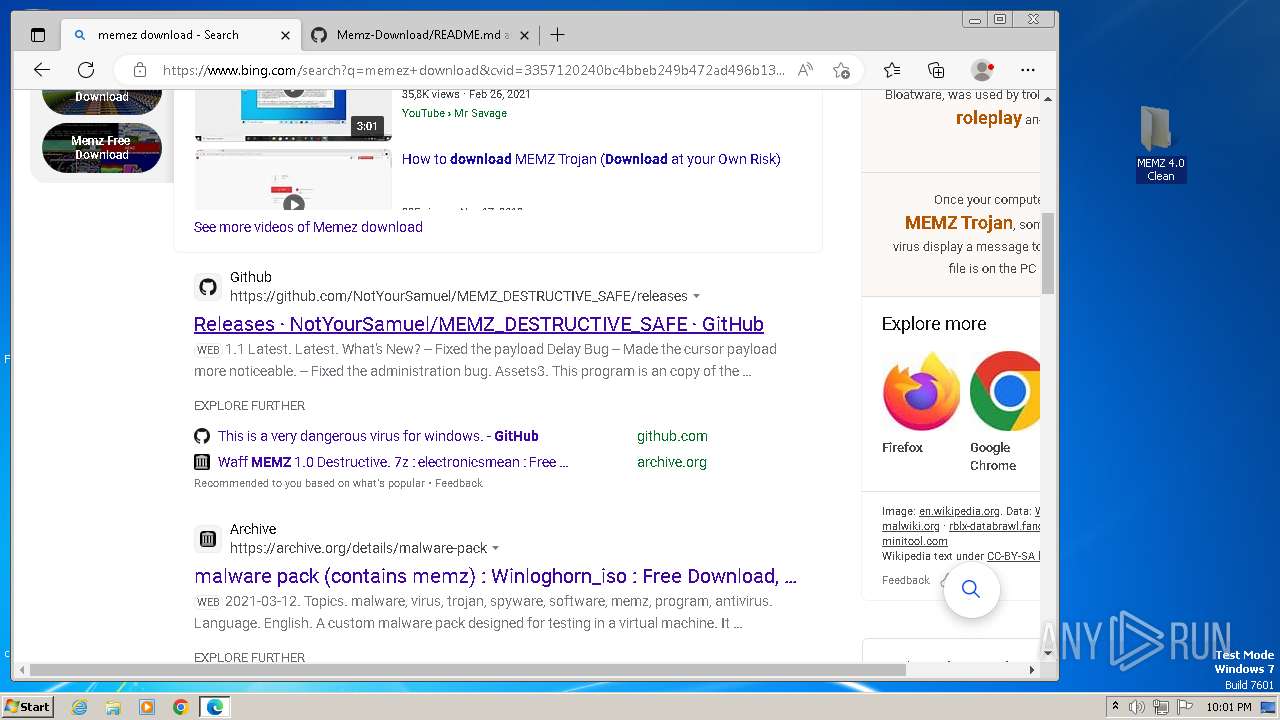This screenshot has width=1280, height=720.
Task: Click the scroll-down arrow of vertical scrollbar
Action: click(x=1048, y=653)
